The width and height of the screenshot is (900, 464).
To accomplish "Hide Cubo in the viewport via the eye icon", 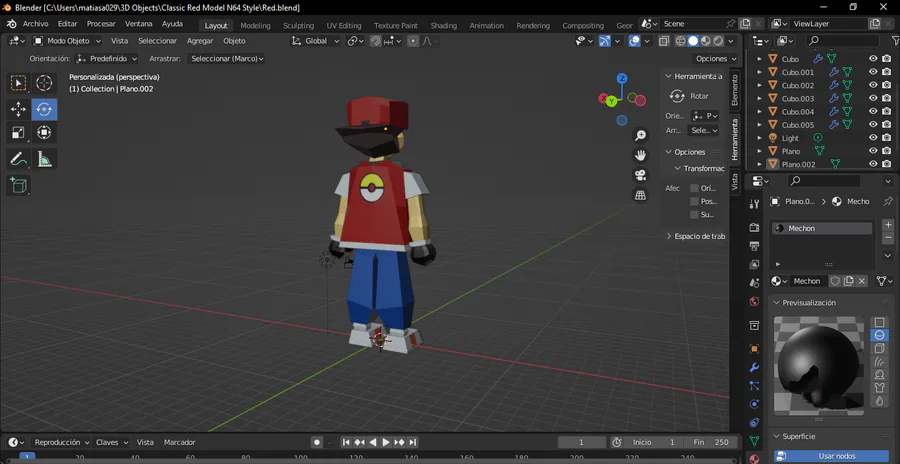I will coord(873,59).
